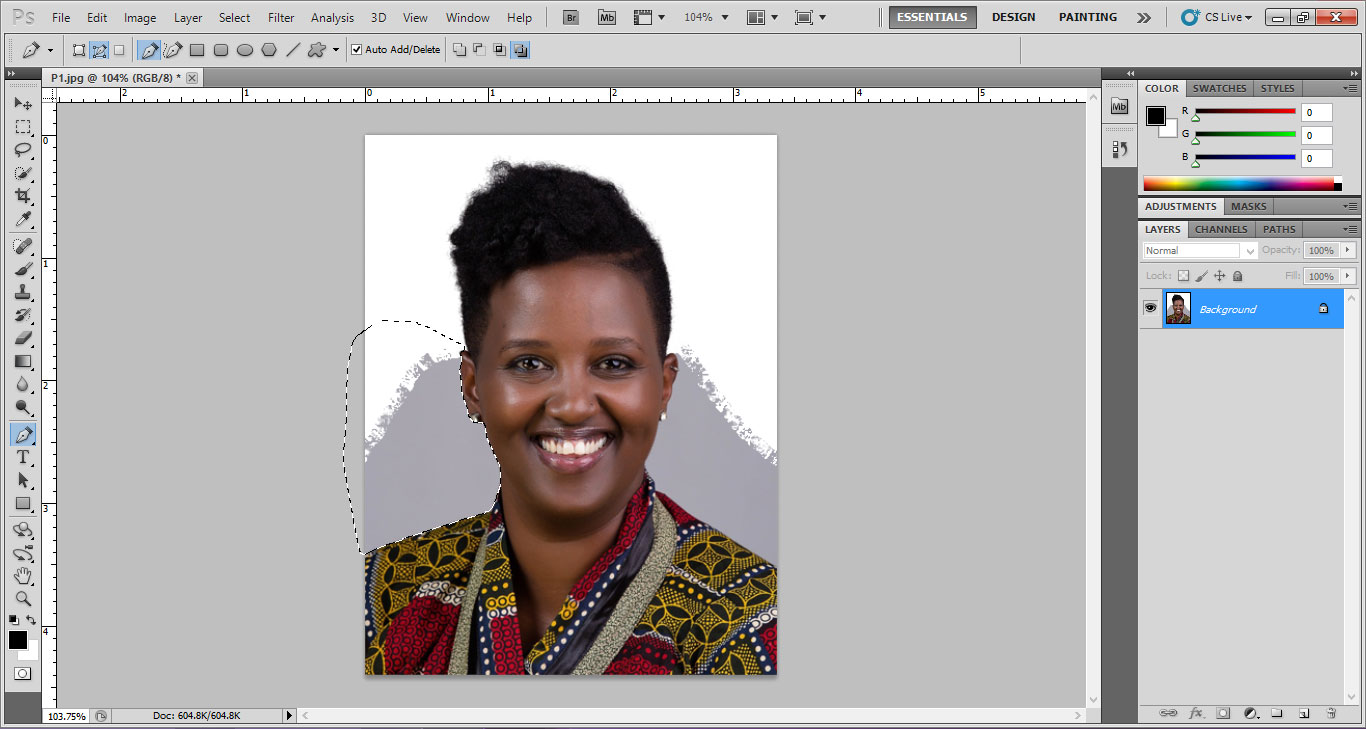This screenshot has height=729, width=1366.
Task: Toggle Add to Path Area option
Action: pos(459,49)
